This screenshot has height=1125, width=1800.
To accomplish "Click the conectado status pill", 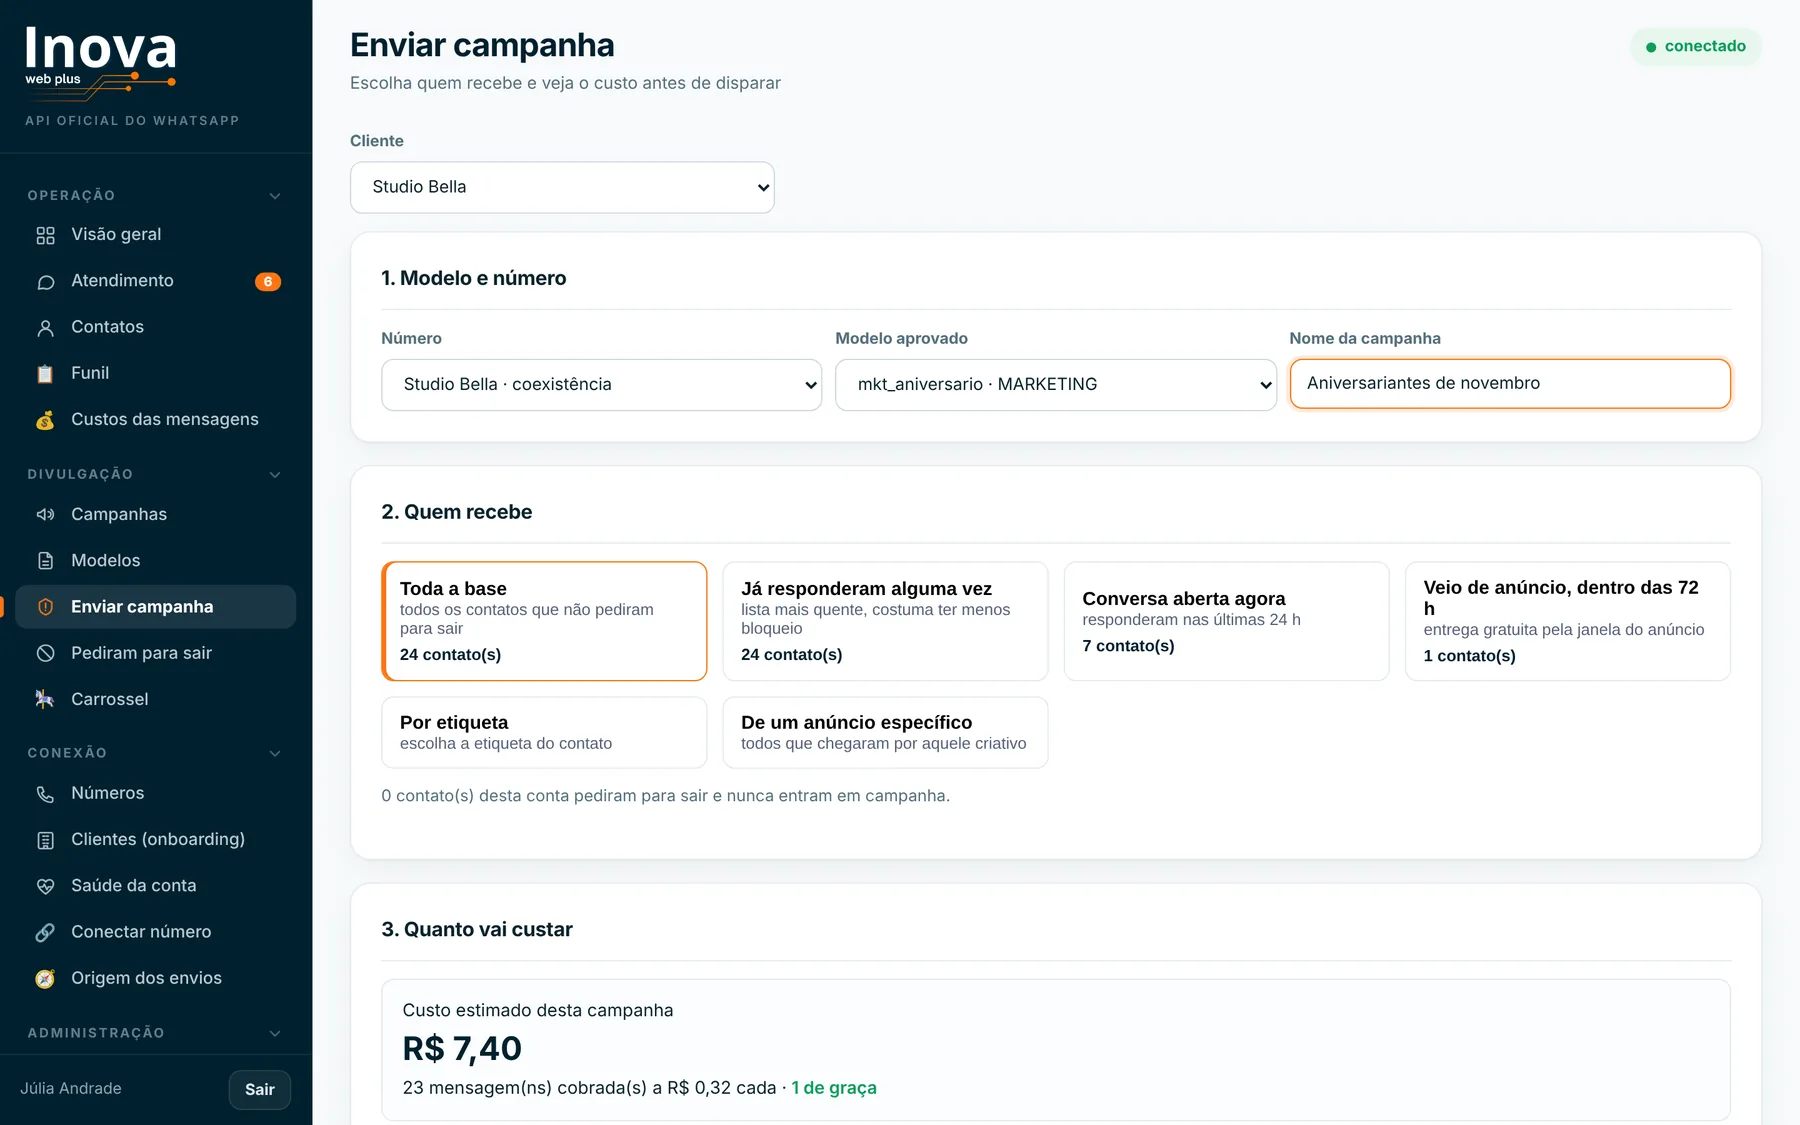I will 1696,47.
